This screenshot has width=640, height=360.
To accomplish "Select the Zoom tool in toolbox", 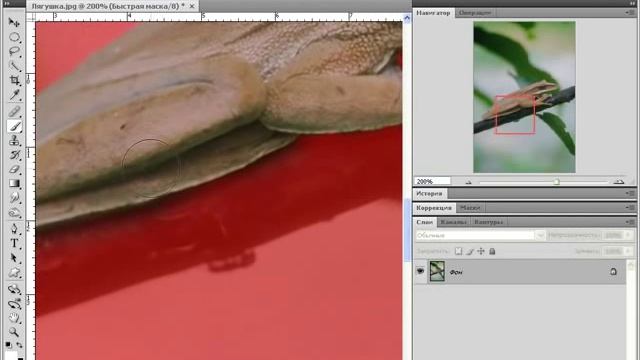I will (x=14, y=332).
